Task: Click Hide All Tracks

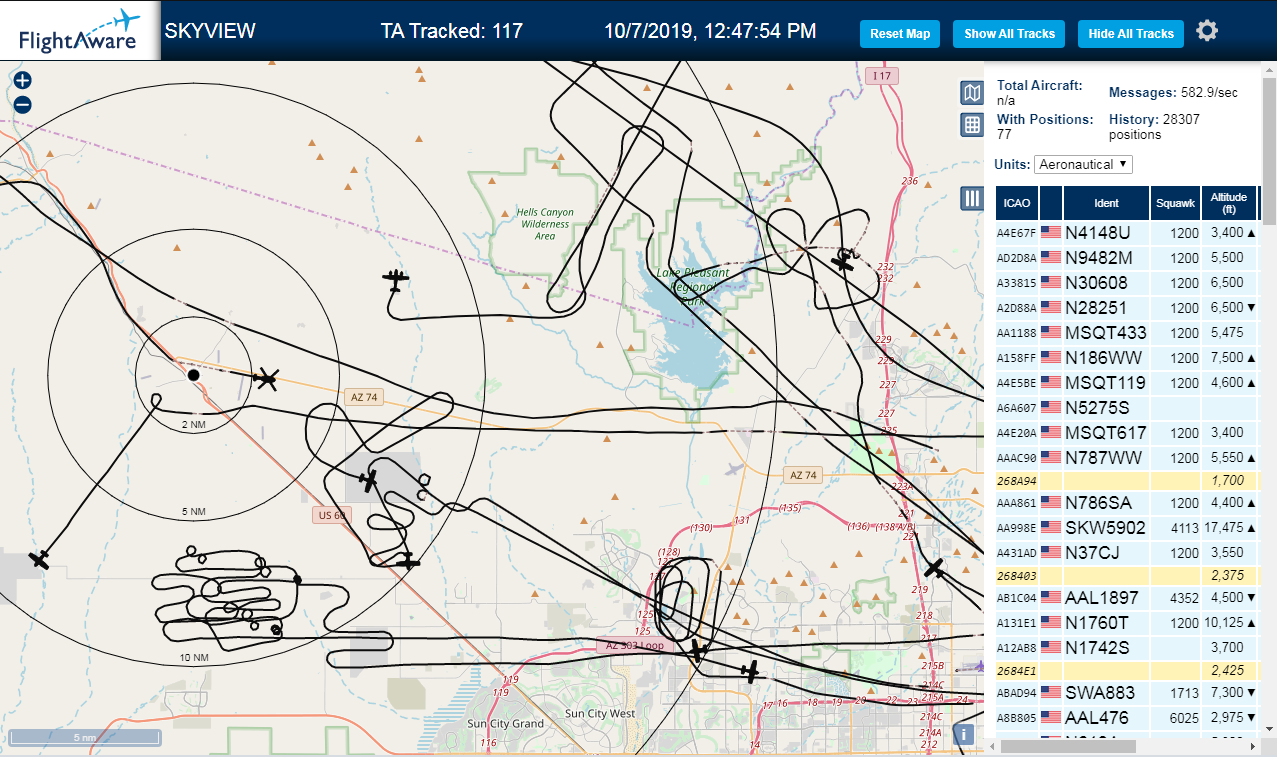Action: click(x=1131, y=33)
